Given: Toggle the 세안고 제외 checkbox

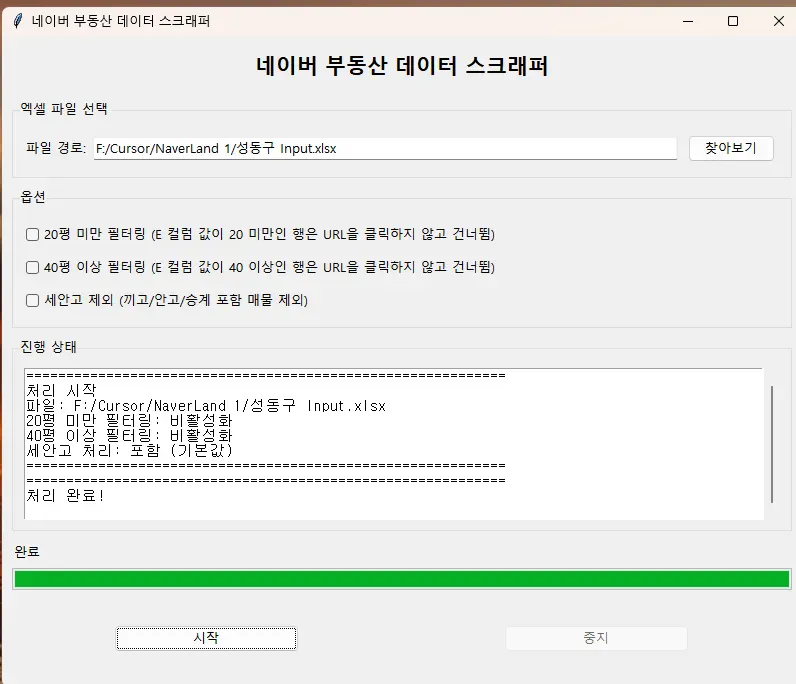Looking at the screenshot, I should coord(32,300).
